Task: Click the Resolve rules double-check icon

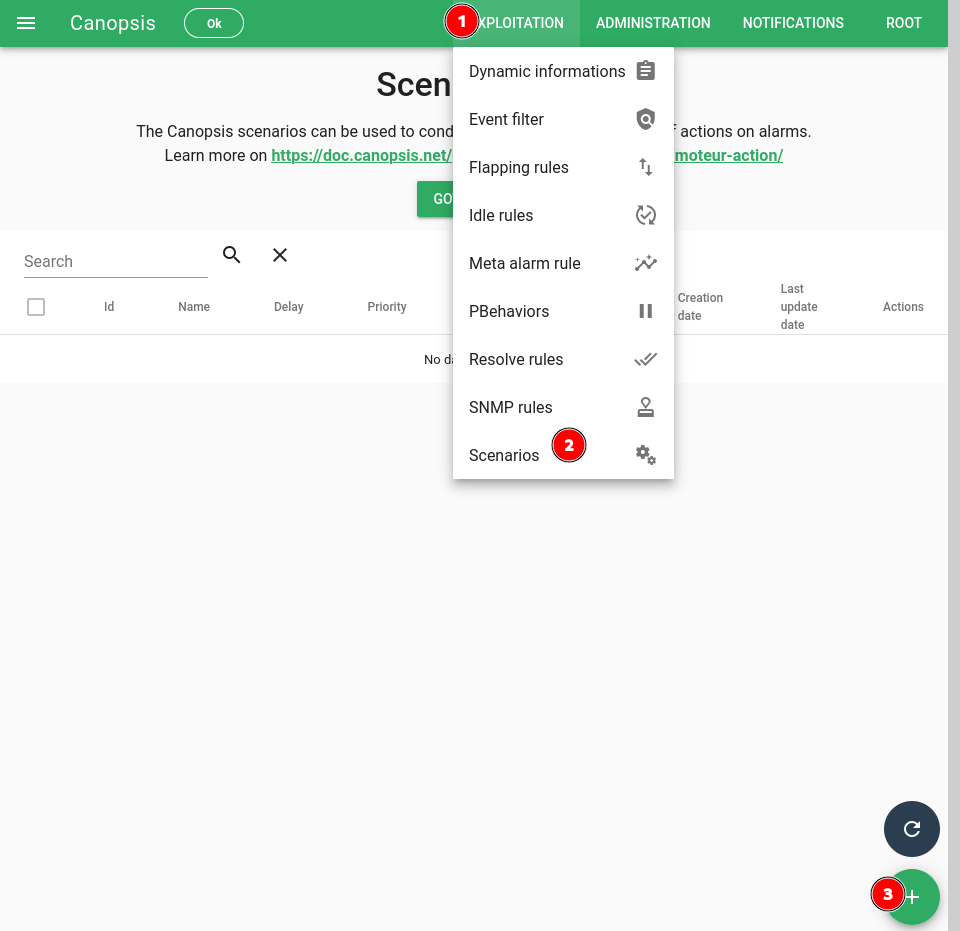Action: tap(645, 359)
